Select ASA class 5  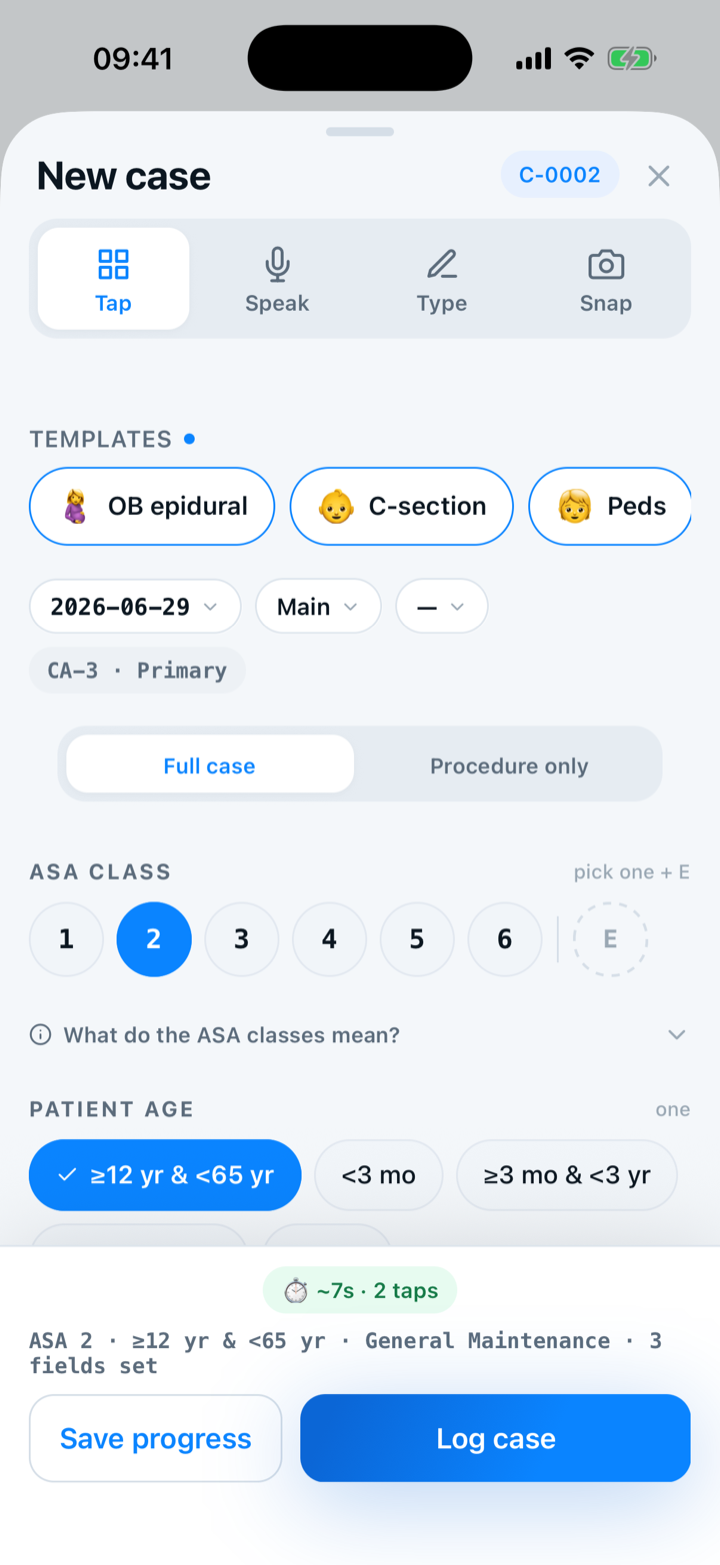pos(417,939)
